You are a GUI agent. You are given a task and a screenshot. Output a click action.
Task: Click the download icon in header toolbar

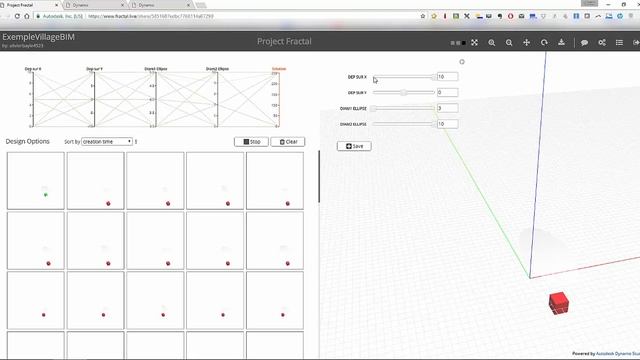pos(562,42)
